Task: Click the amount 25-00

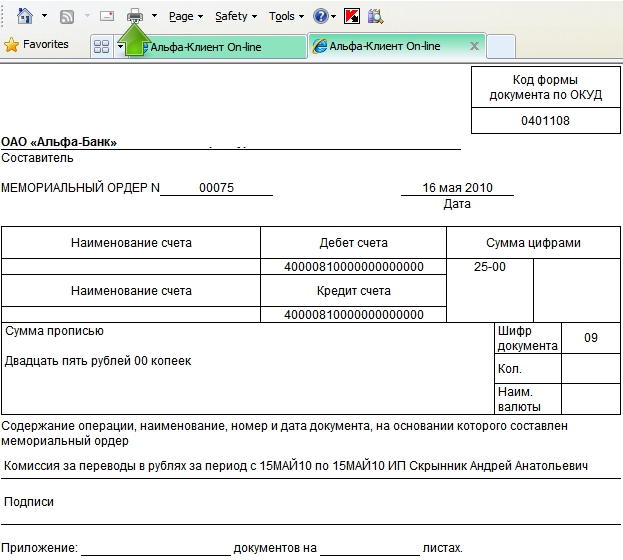Action: click(x=490, y=267)
